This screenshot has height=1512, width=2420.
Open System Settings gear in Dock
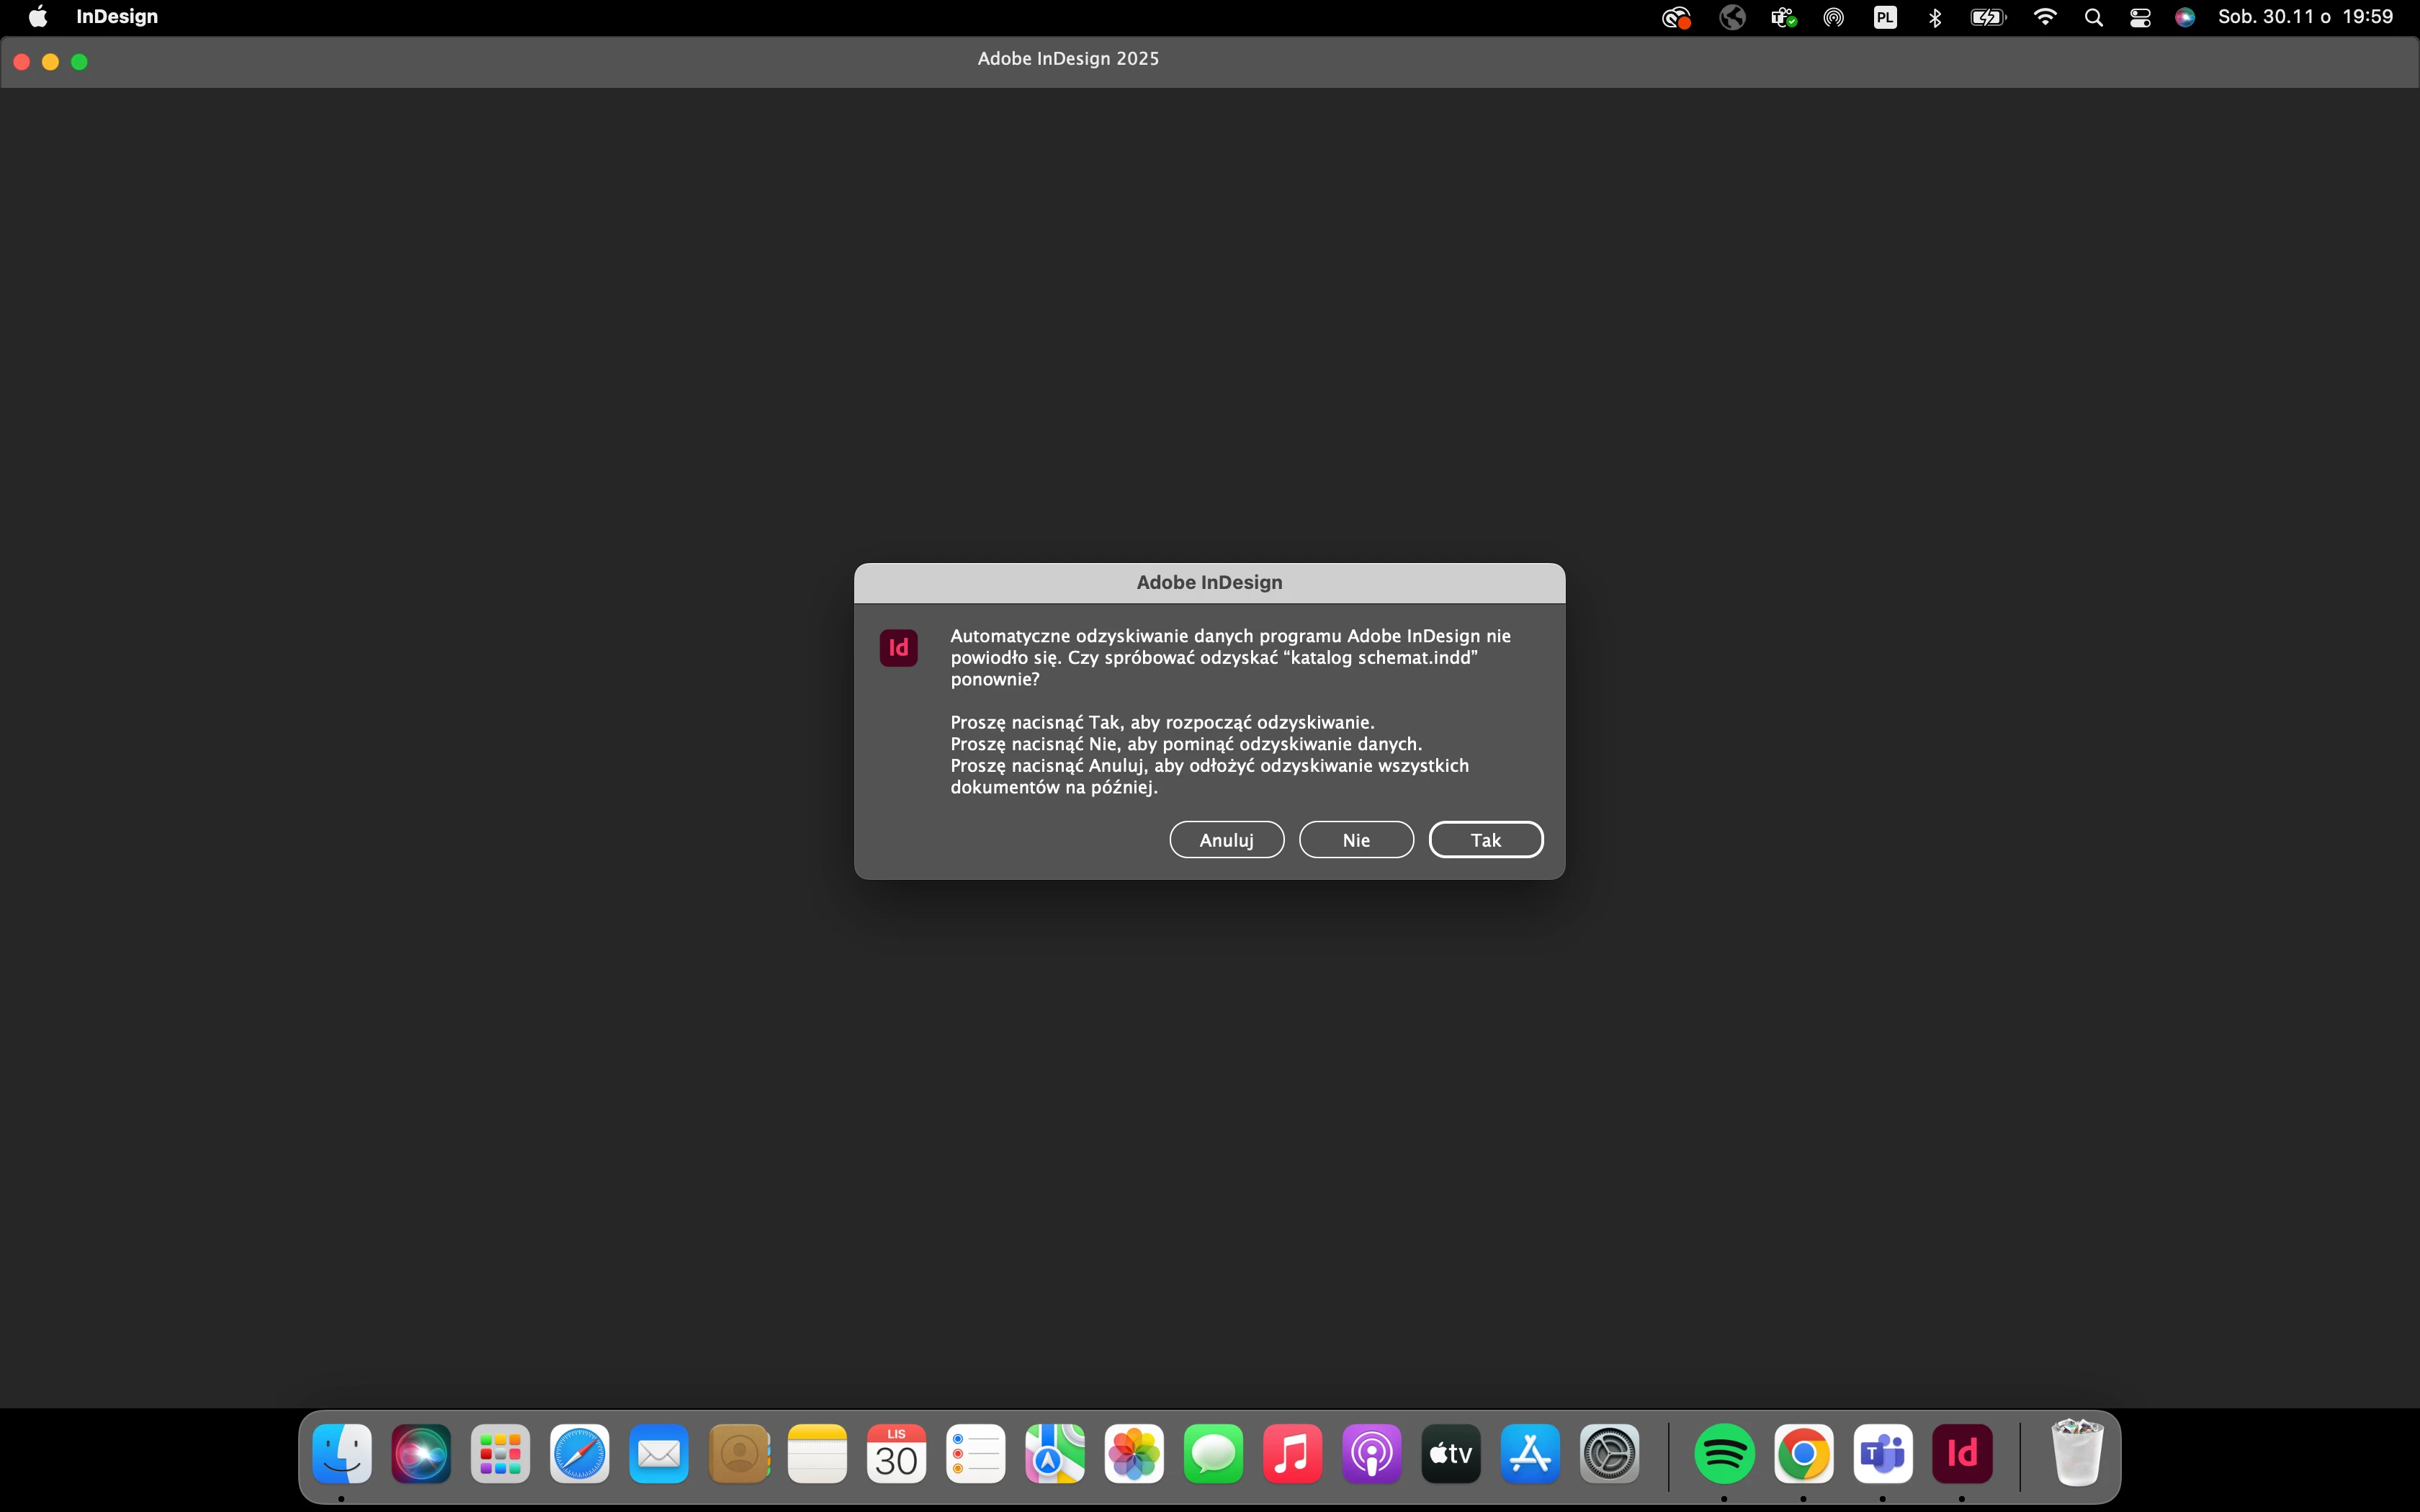[x=1609, y=1453]
